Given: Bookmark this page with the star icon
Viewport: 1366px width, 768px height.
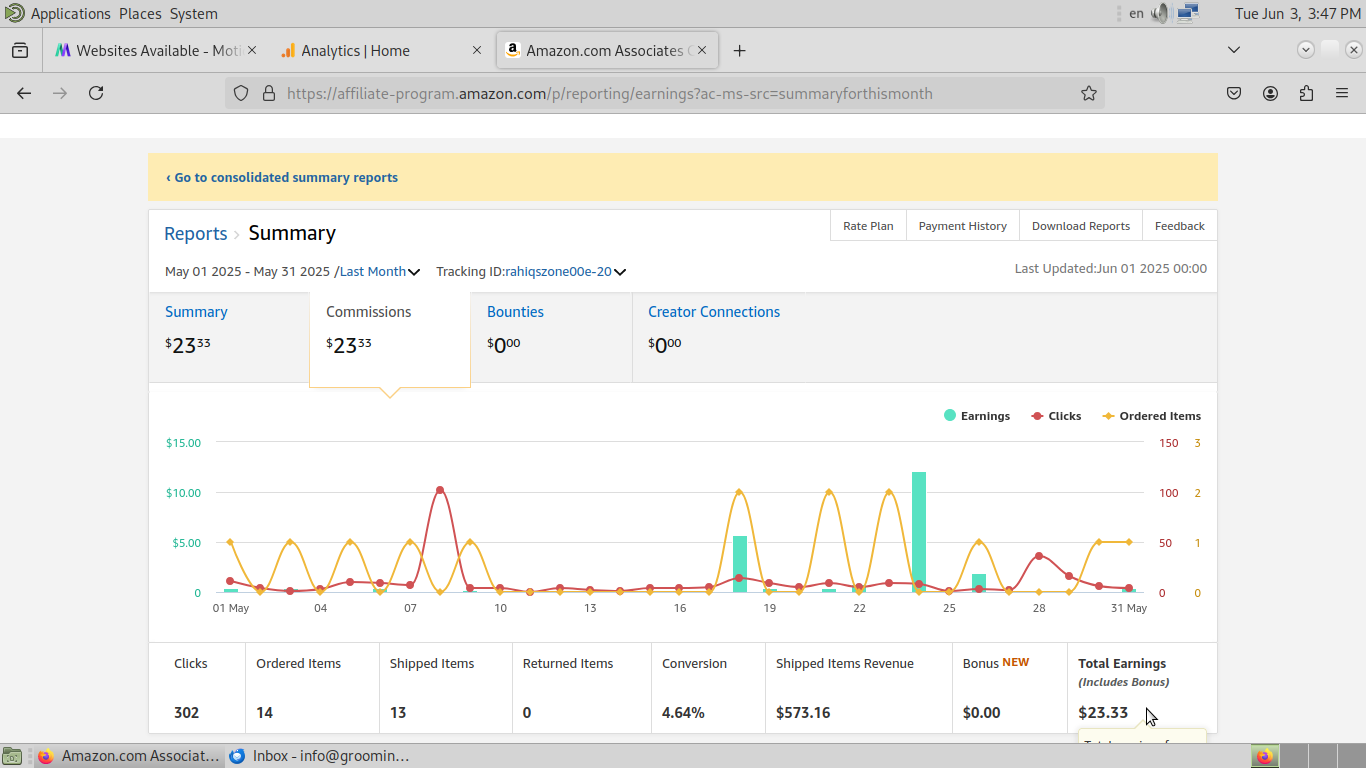Looking at the screenshot, I should point(1089,93).
